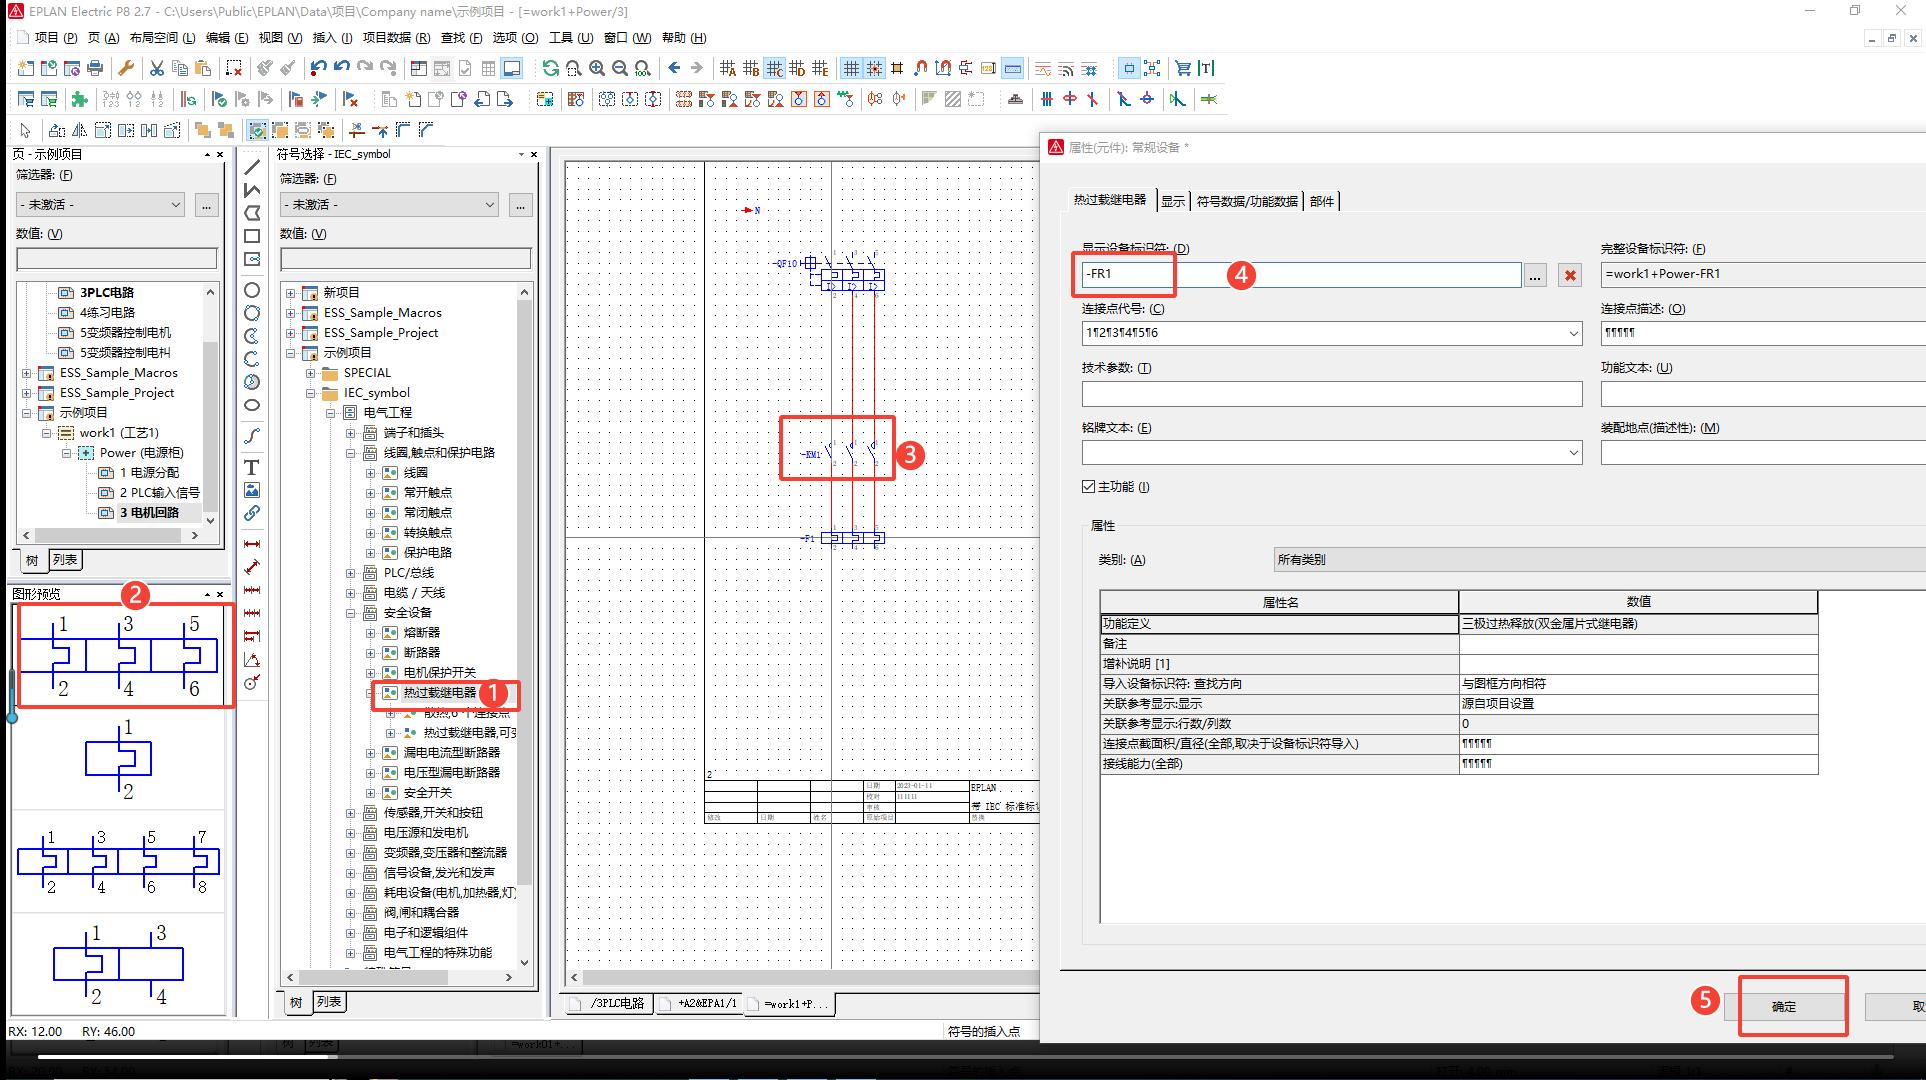The height and width of the screenshot is (1080, 1926).
Task: Click the print icon in toolbar
Action: [95, 68]
